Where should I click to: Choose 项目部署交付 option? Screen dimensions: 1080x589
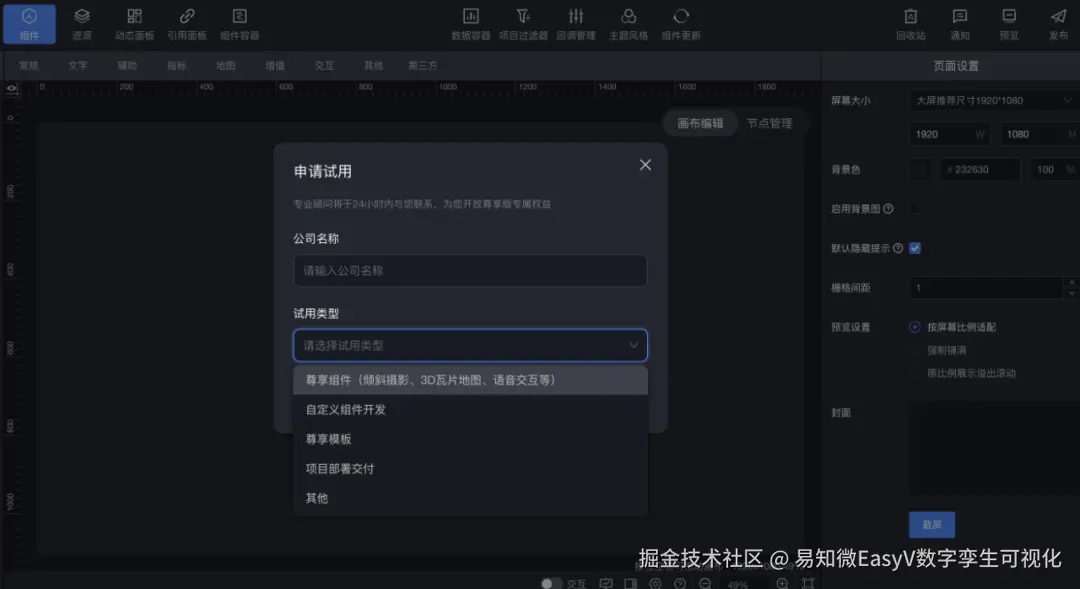[470, 468]
